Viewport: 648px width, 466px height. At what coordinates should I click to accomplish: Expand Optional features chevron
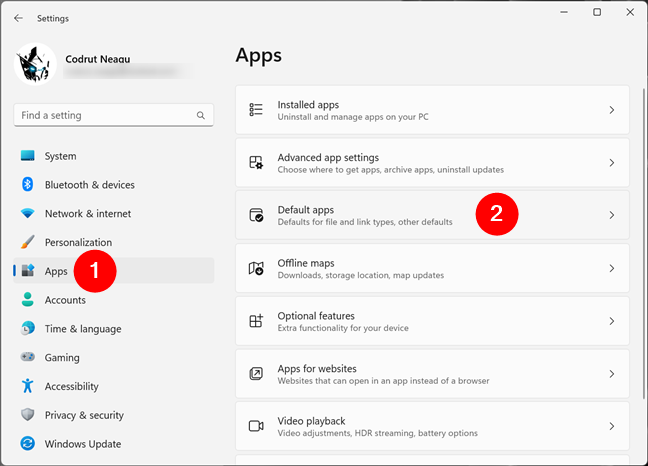tap(612, 321)
